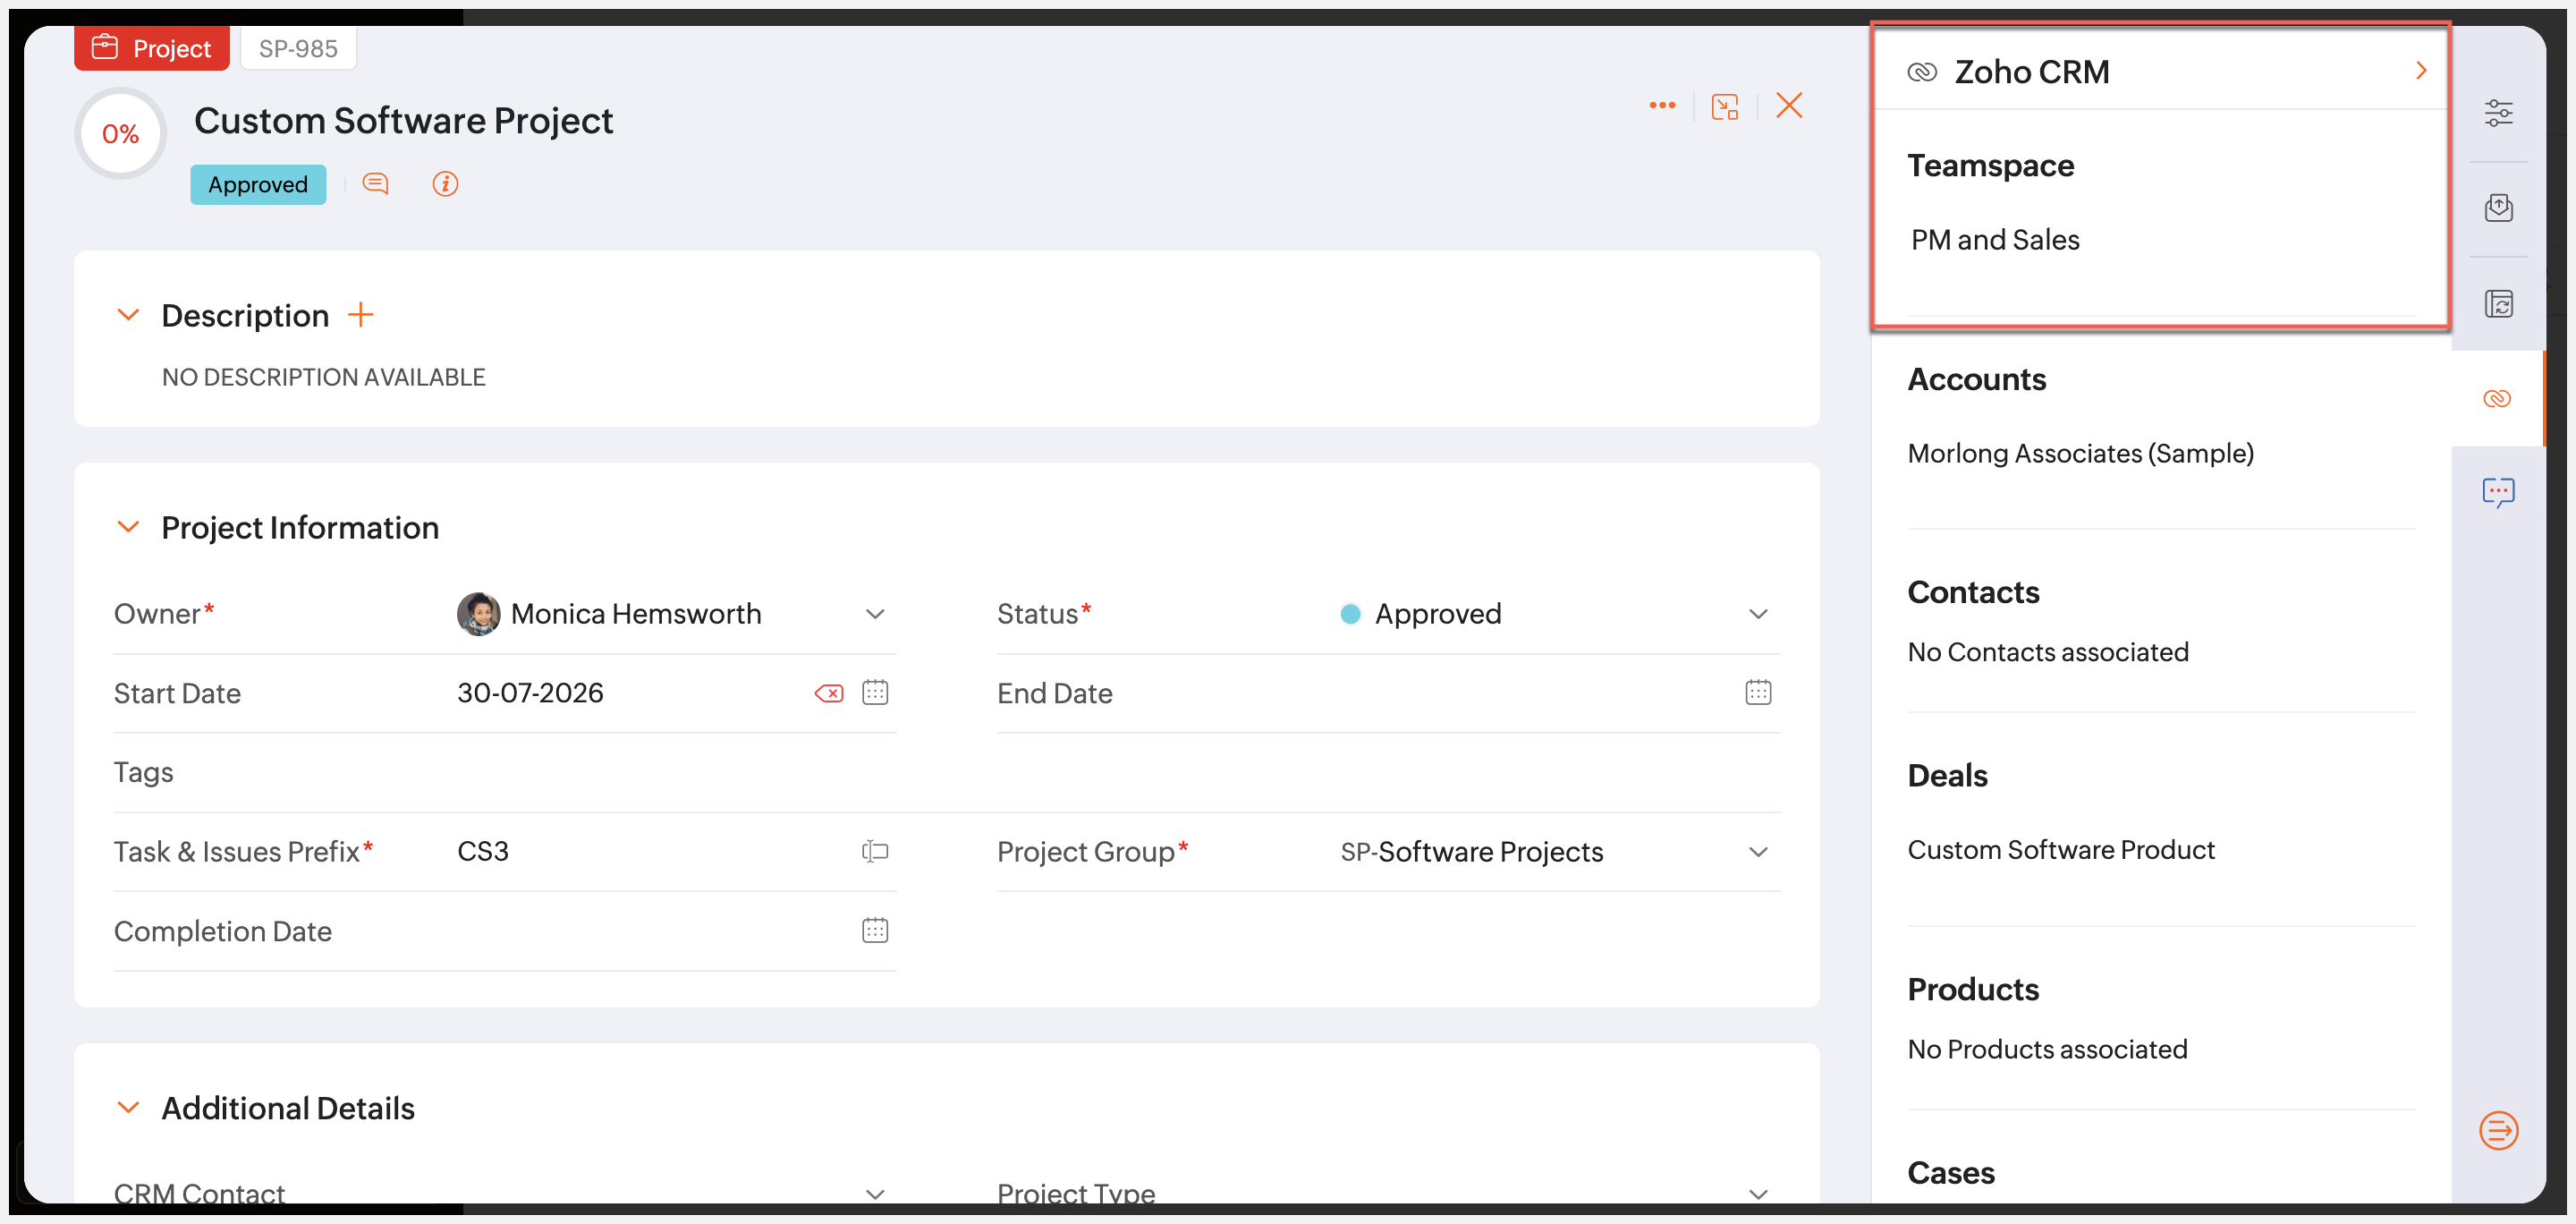Open Start Date calendar picker
2576x1224 pixels.
pos(875,692)
